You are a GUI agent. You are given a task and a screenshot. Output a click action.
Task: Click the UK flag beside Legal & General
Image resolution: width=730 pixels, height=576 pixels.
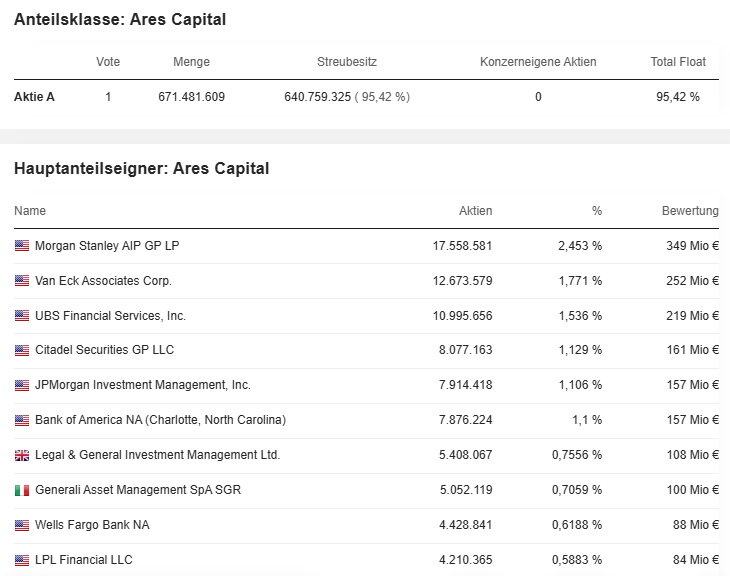[22, 455]
